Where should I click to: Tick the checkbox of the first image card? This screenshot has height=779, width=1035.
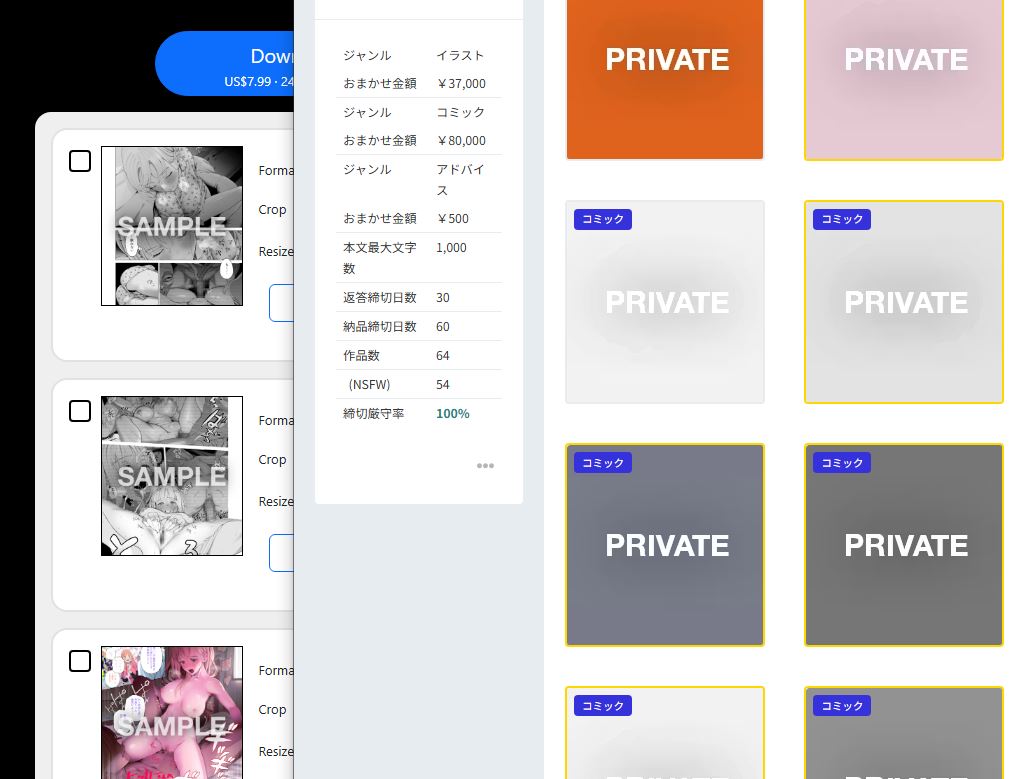coord(80,160)
